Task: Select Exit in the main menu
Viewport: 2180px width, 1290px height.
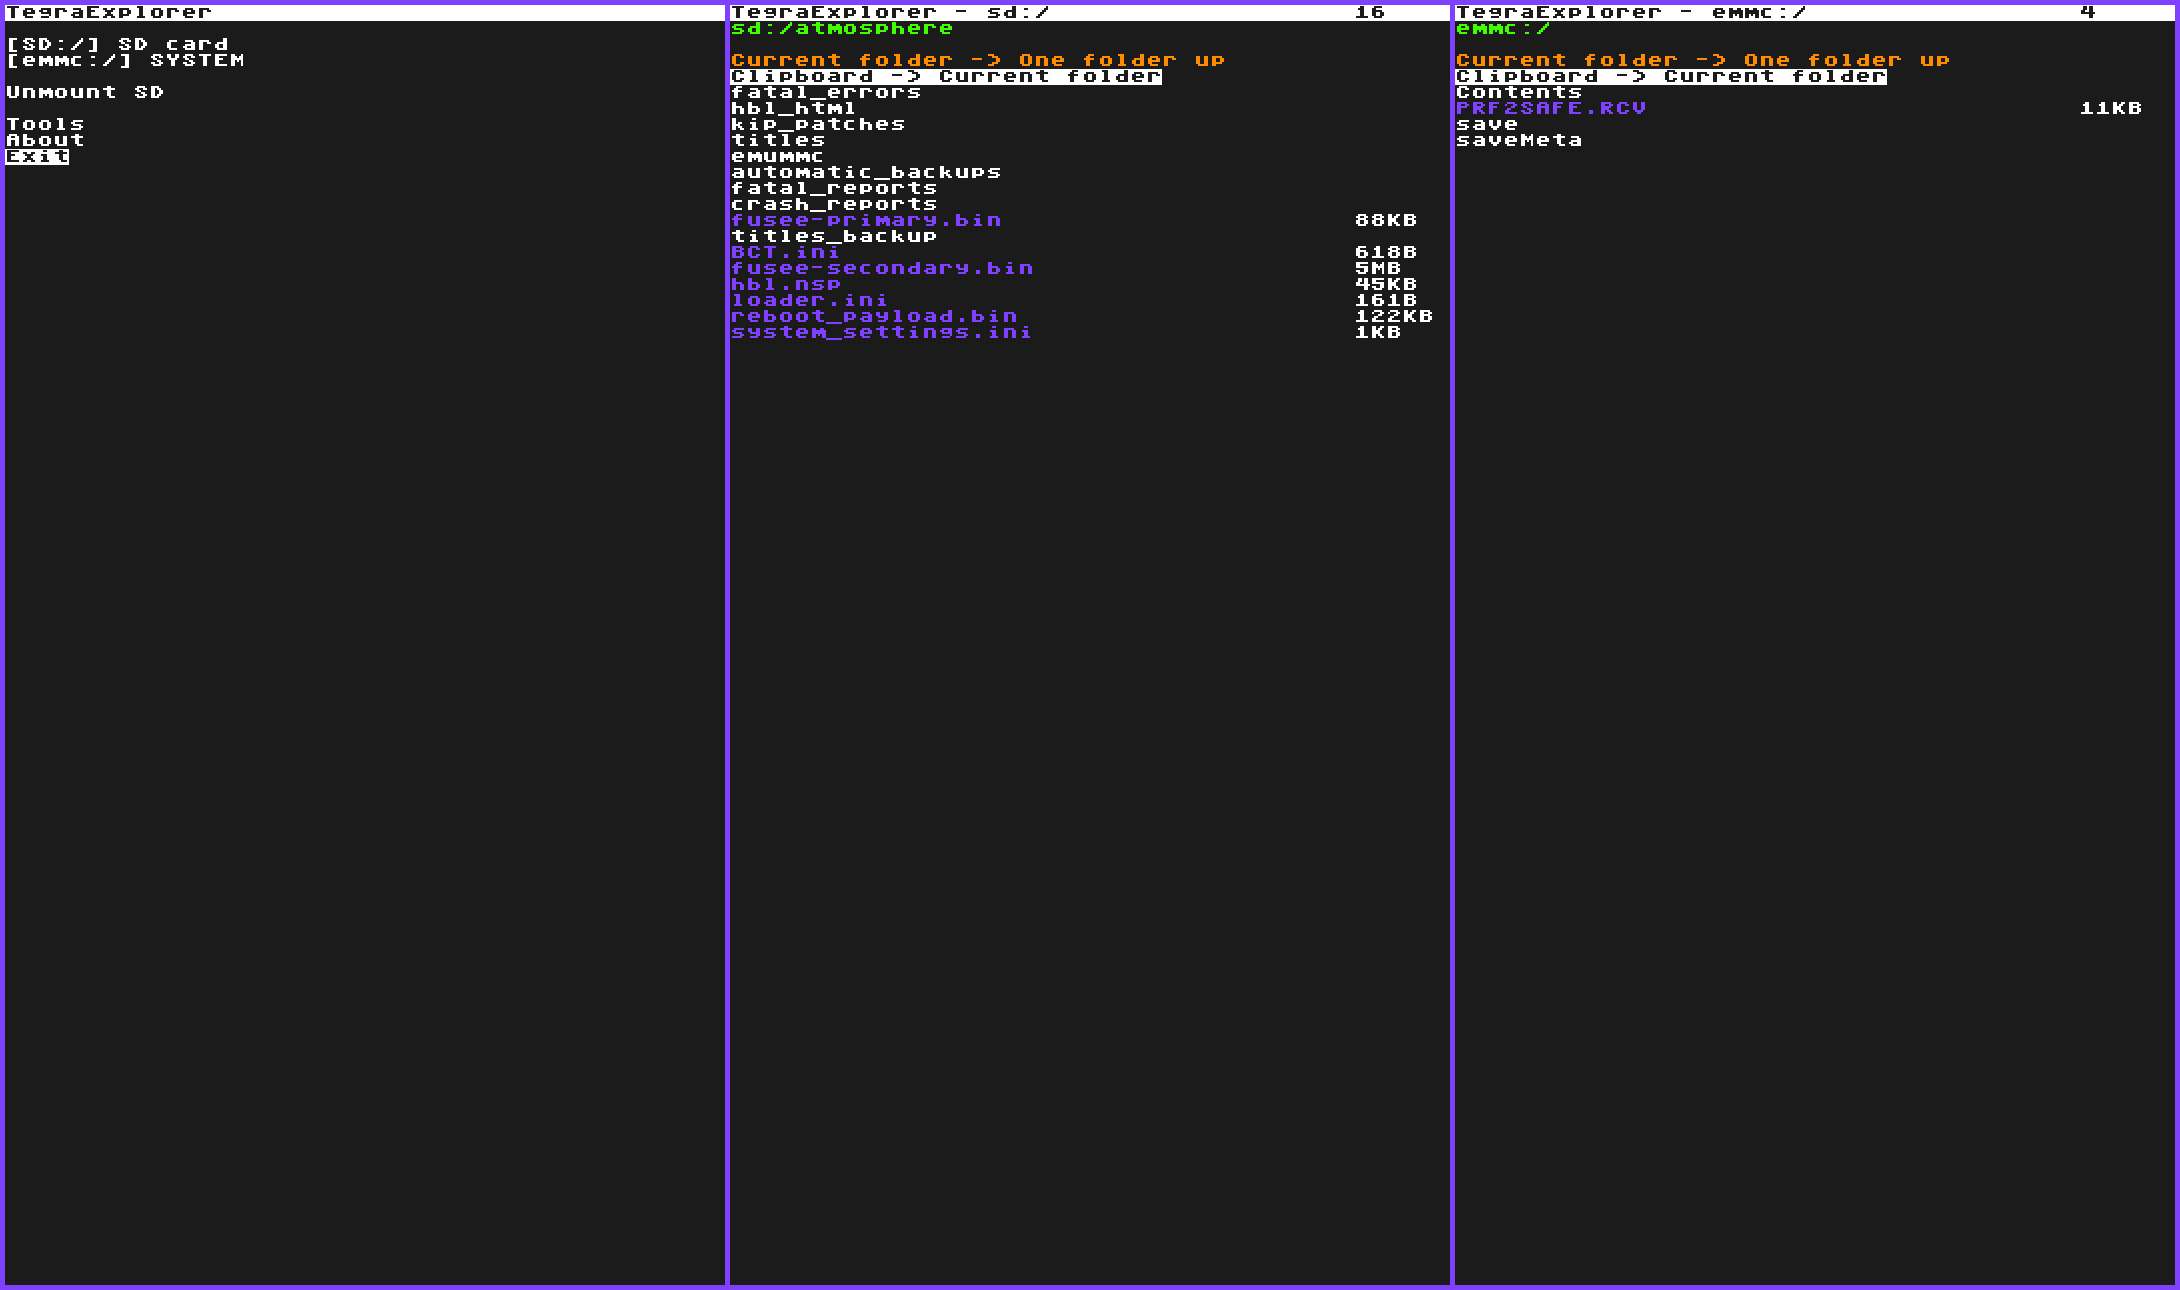Action: click(36, 155)
